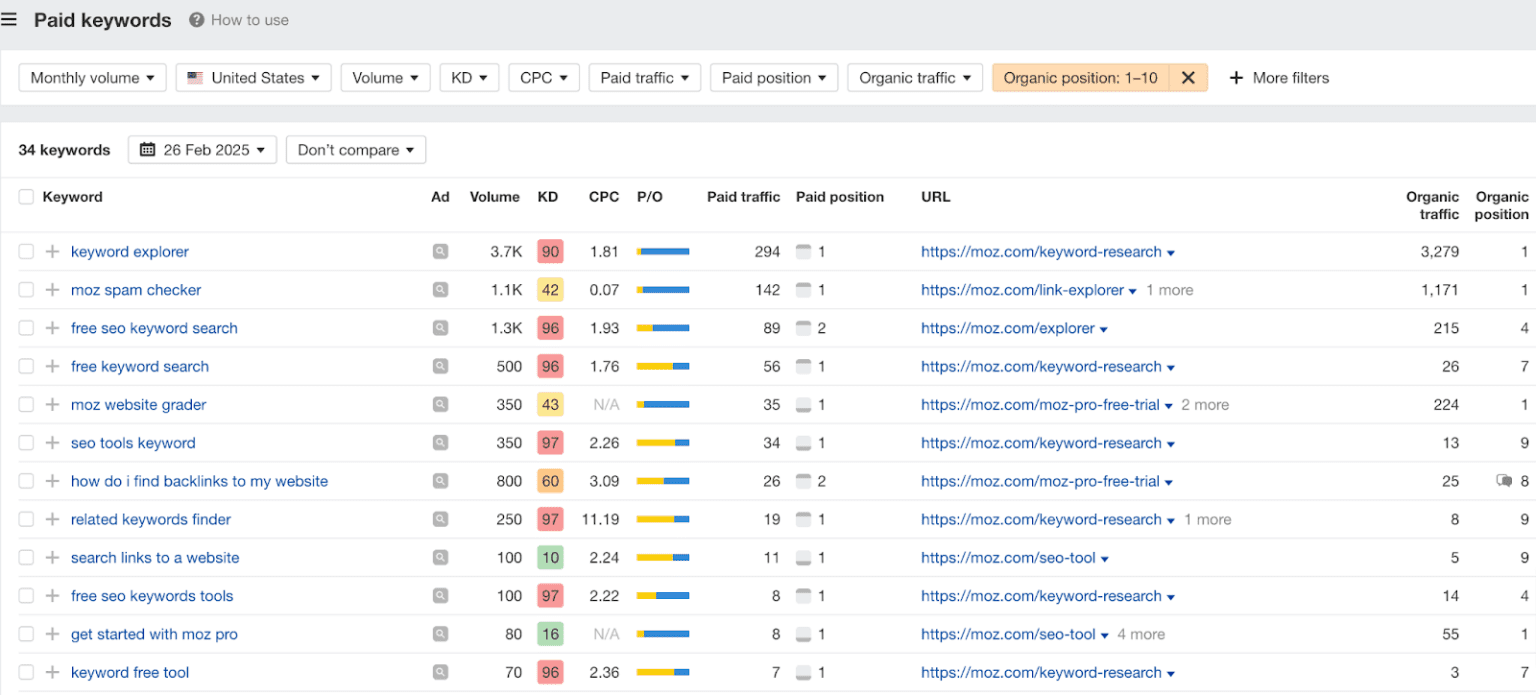The width and height of the screenshot is (1536, 695).
Task: Sort by the Volume column header
Action: (x=495, y=197)
